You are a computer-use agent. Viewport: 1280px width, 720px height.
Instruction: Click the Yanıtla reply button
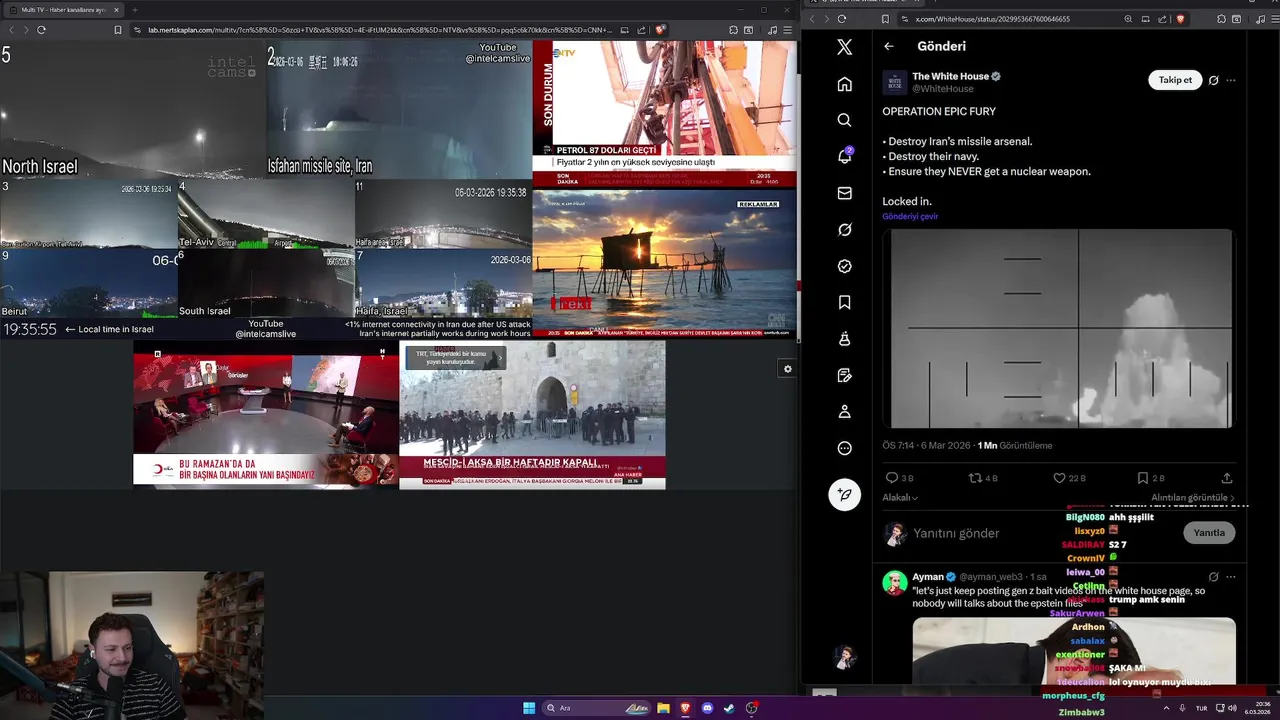(1209, 533)
